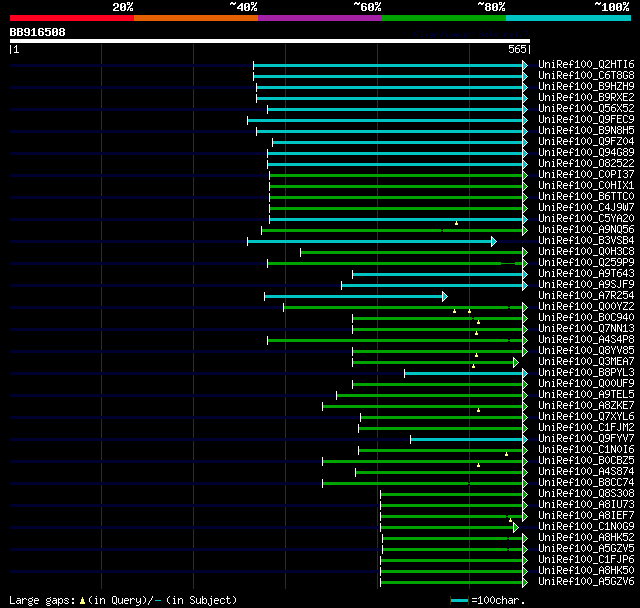Select label UniRef100_Q0OYZ2
Image resolution: width=640 pixels, height=608 pixels.
click(586, 307)
